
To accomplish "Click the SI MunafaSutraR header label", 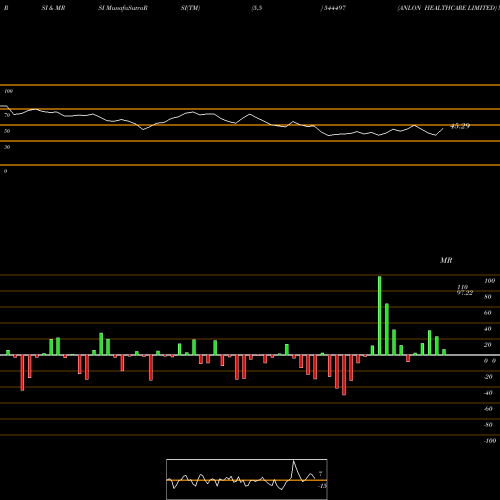I will (123, 8).
